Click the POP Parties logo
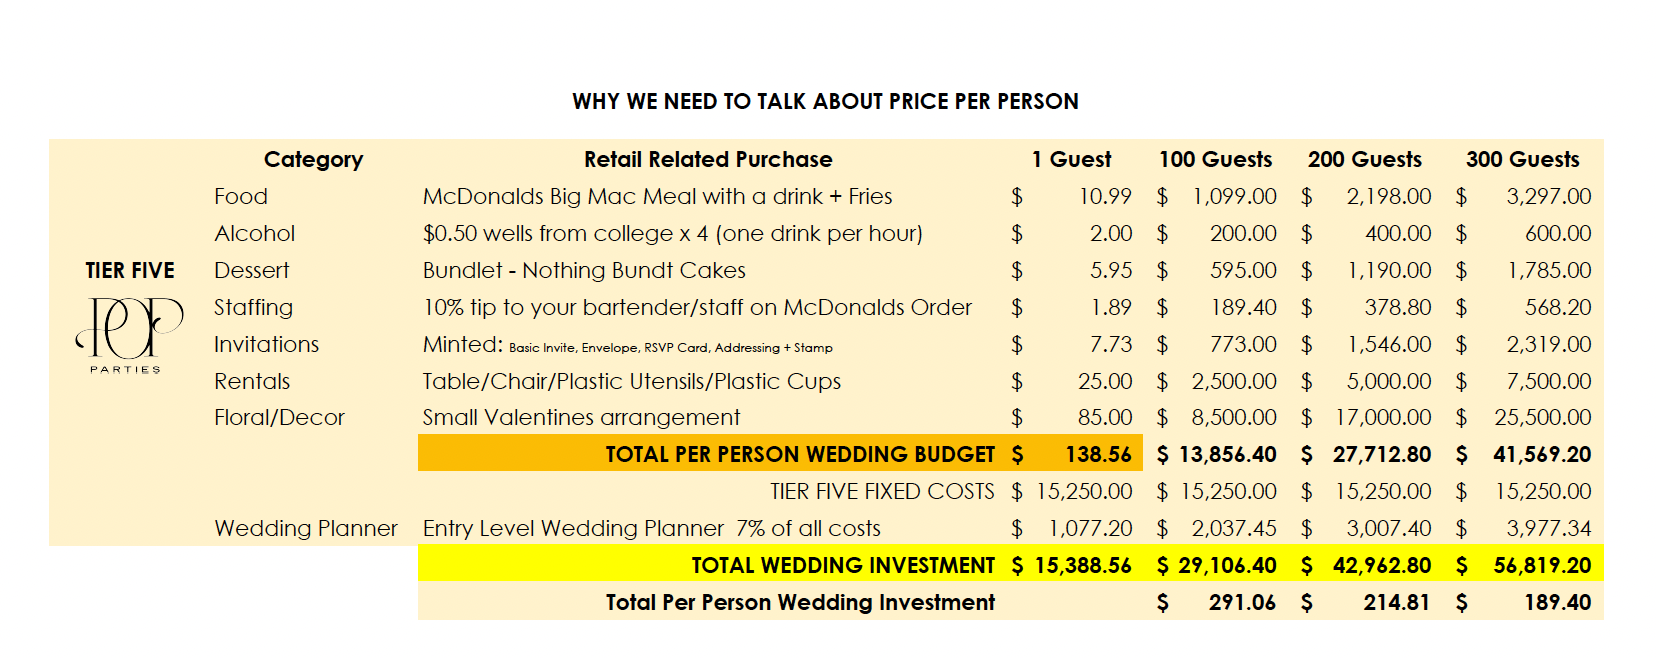This screenshot has height=658, width=1656. click(x=129, y=335)
